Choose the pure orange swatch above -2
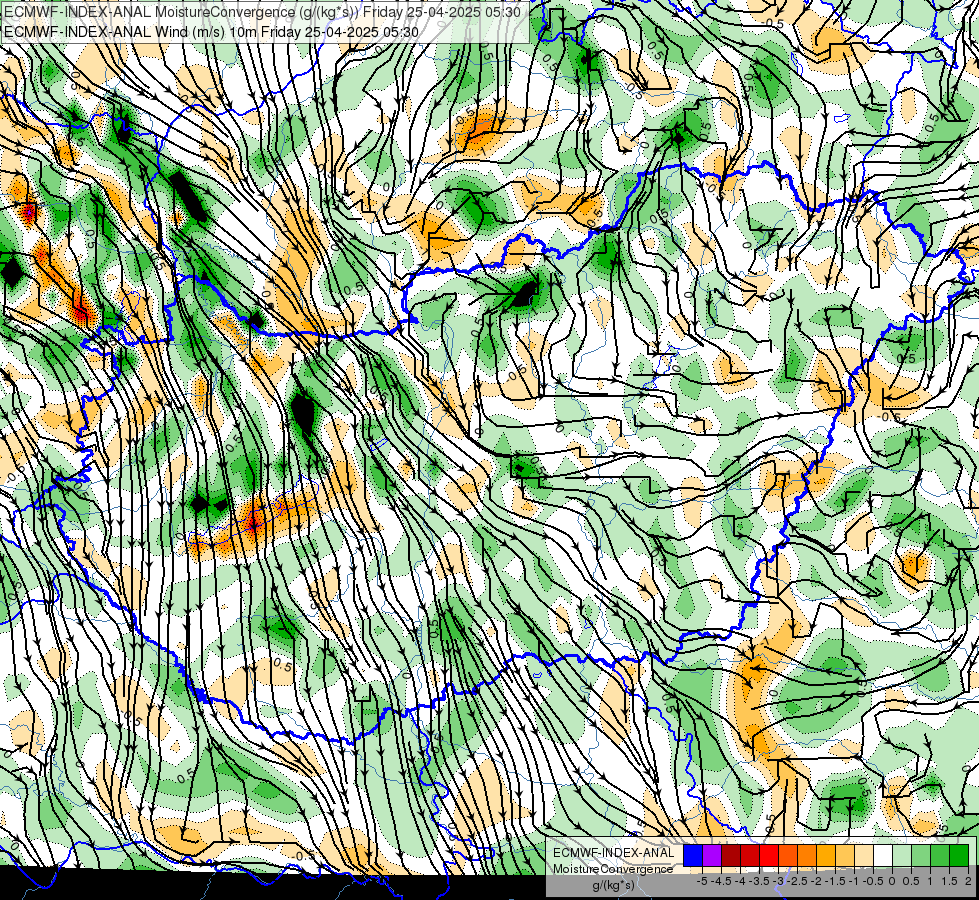The image size is (979, 900). coord(807,855)
